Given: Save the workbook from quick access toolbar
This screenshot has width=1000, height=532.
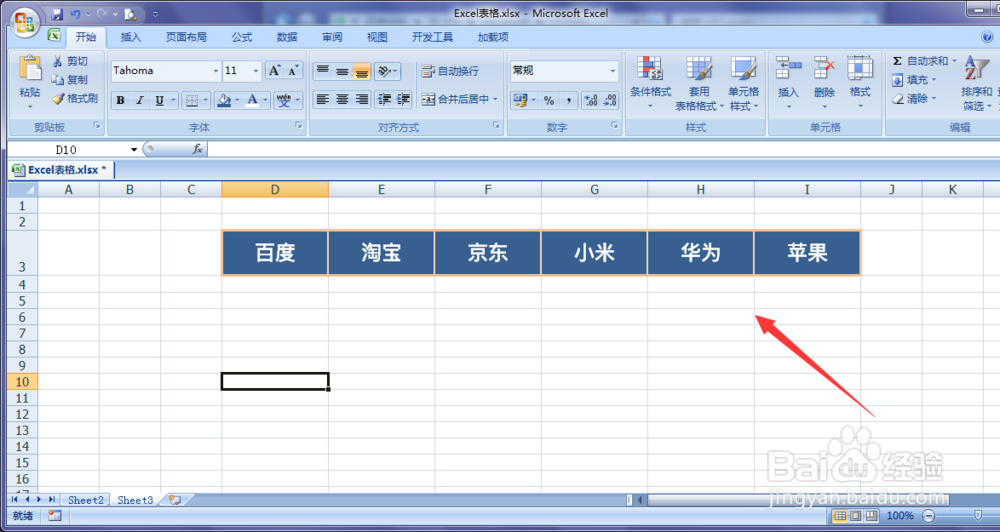Looking at the screenshot, I should 57,14.
